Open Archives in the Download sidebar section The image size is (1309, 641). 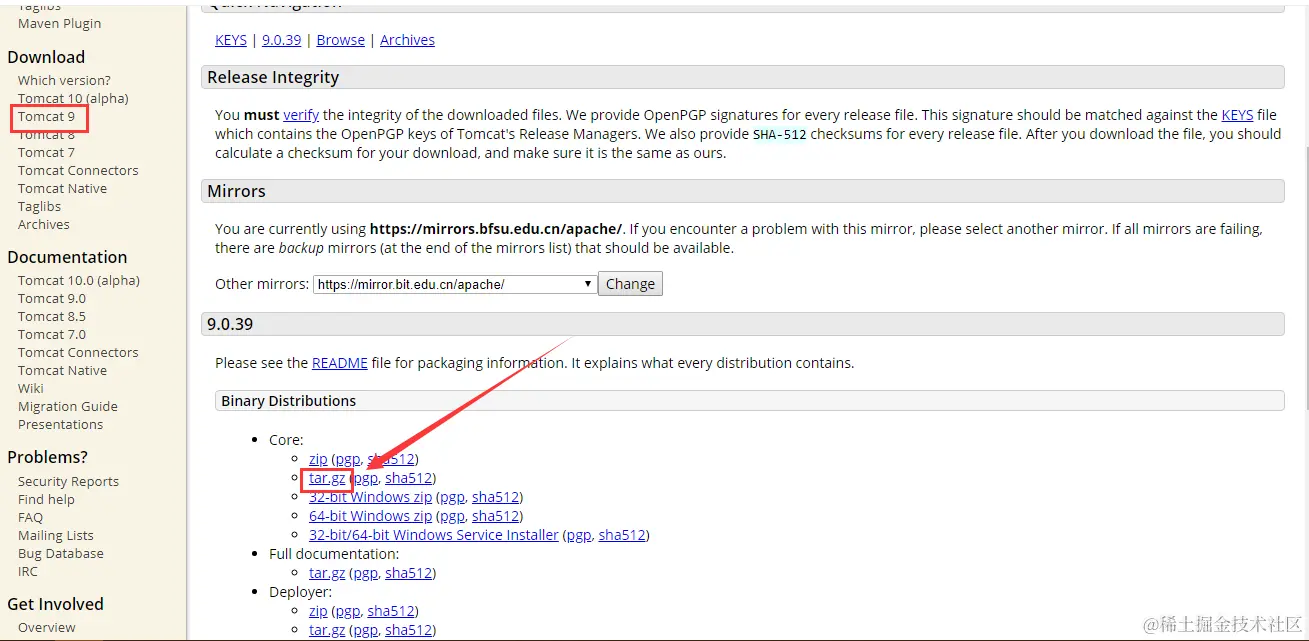pyautogui.click(x=44, y=224)
